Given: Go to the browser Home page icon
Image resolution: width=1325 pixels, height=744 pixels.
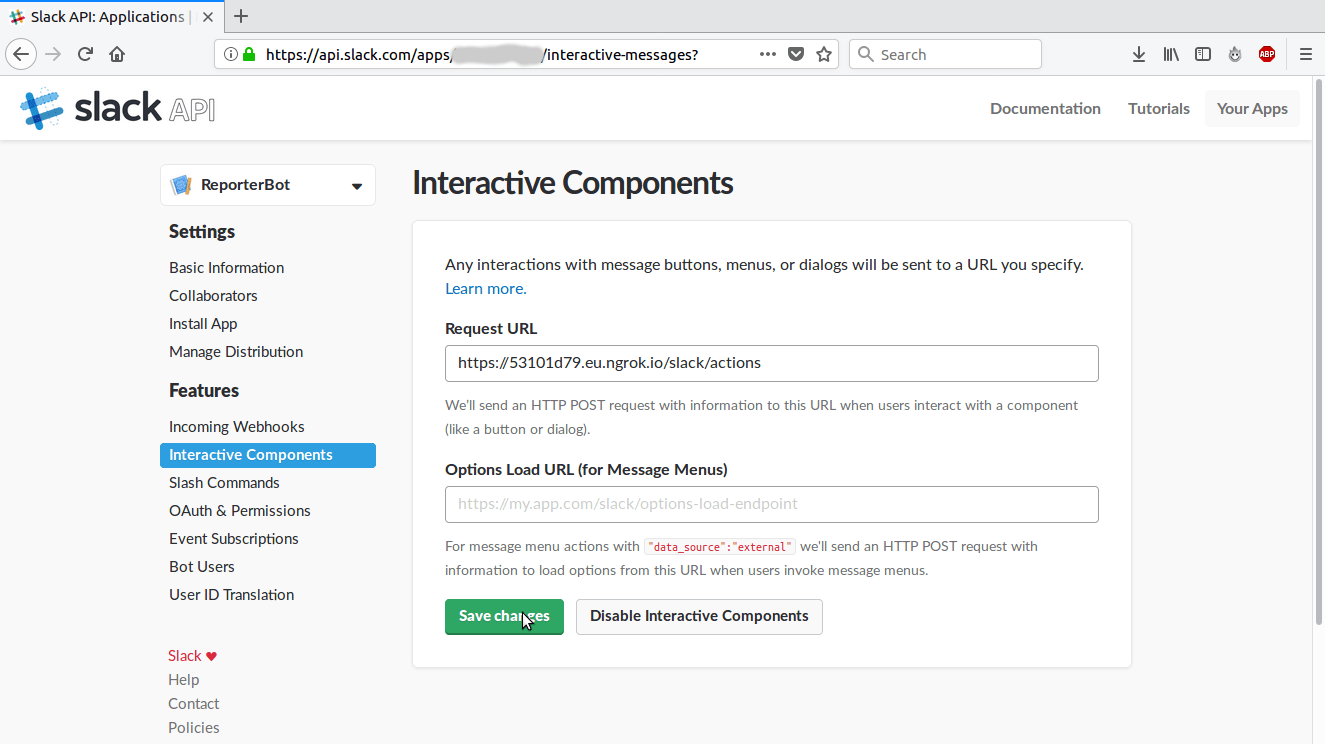Looking at the screenshot, I should (x=117, y=54).
